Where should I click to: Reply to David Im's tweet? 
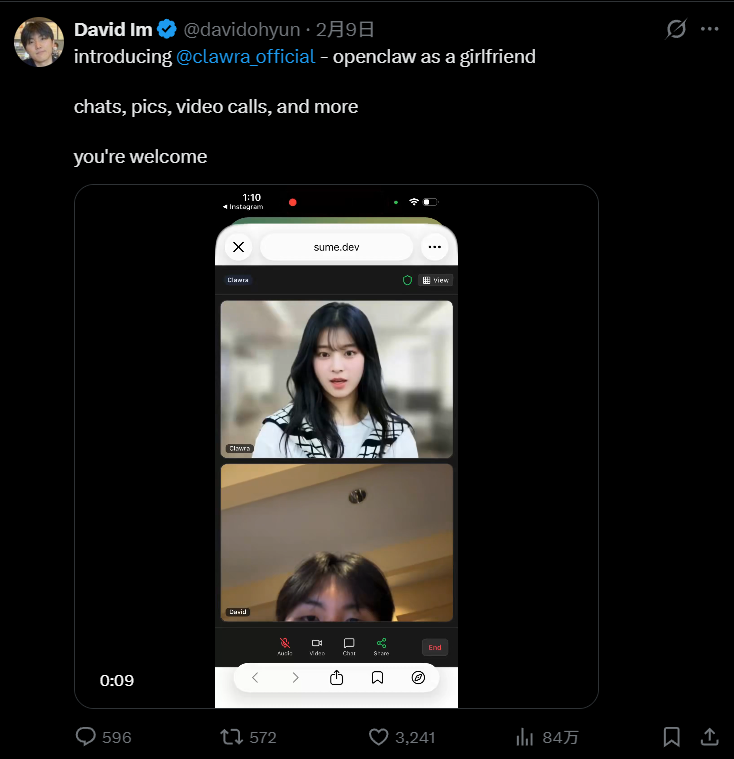click(87, 737)
